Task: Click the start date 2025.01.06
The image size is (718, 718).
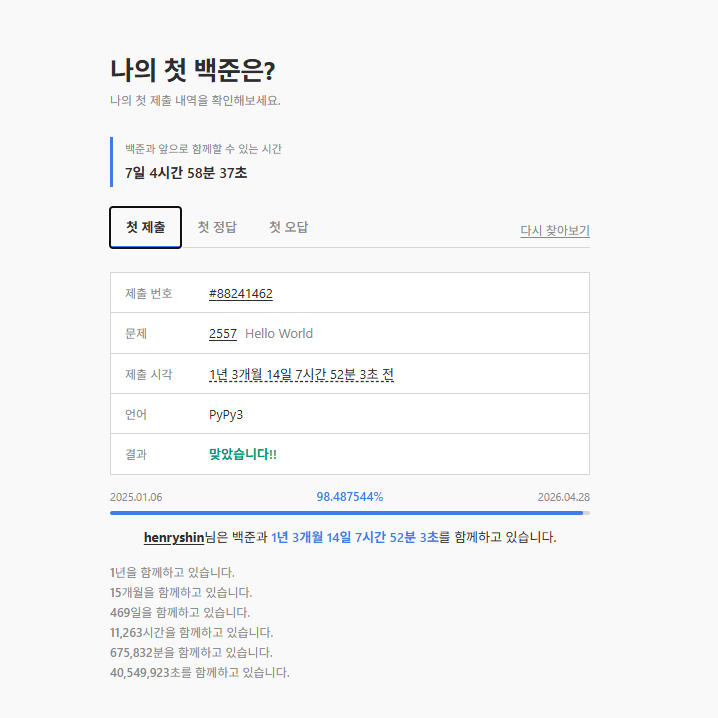Action: coord(136,497)
